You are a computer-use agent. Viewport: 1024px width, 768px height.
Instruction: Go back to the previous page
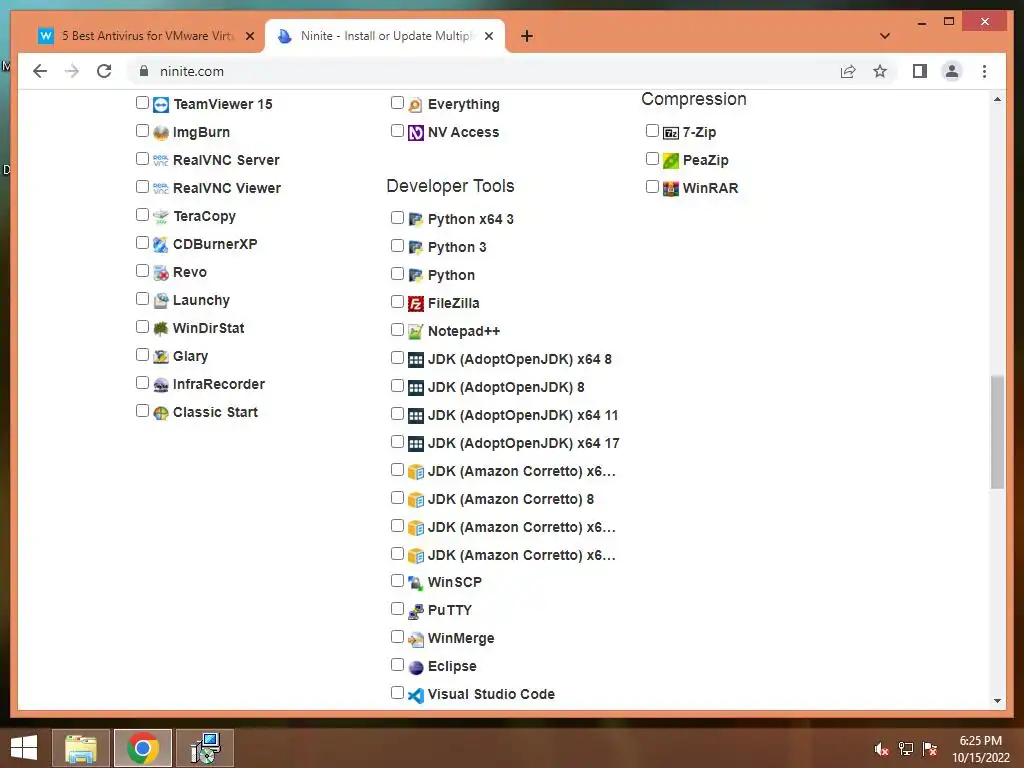click(40, 71)
